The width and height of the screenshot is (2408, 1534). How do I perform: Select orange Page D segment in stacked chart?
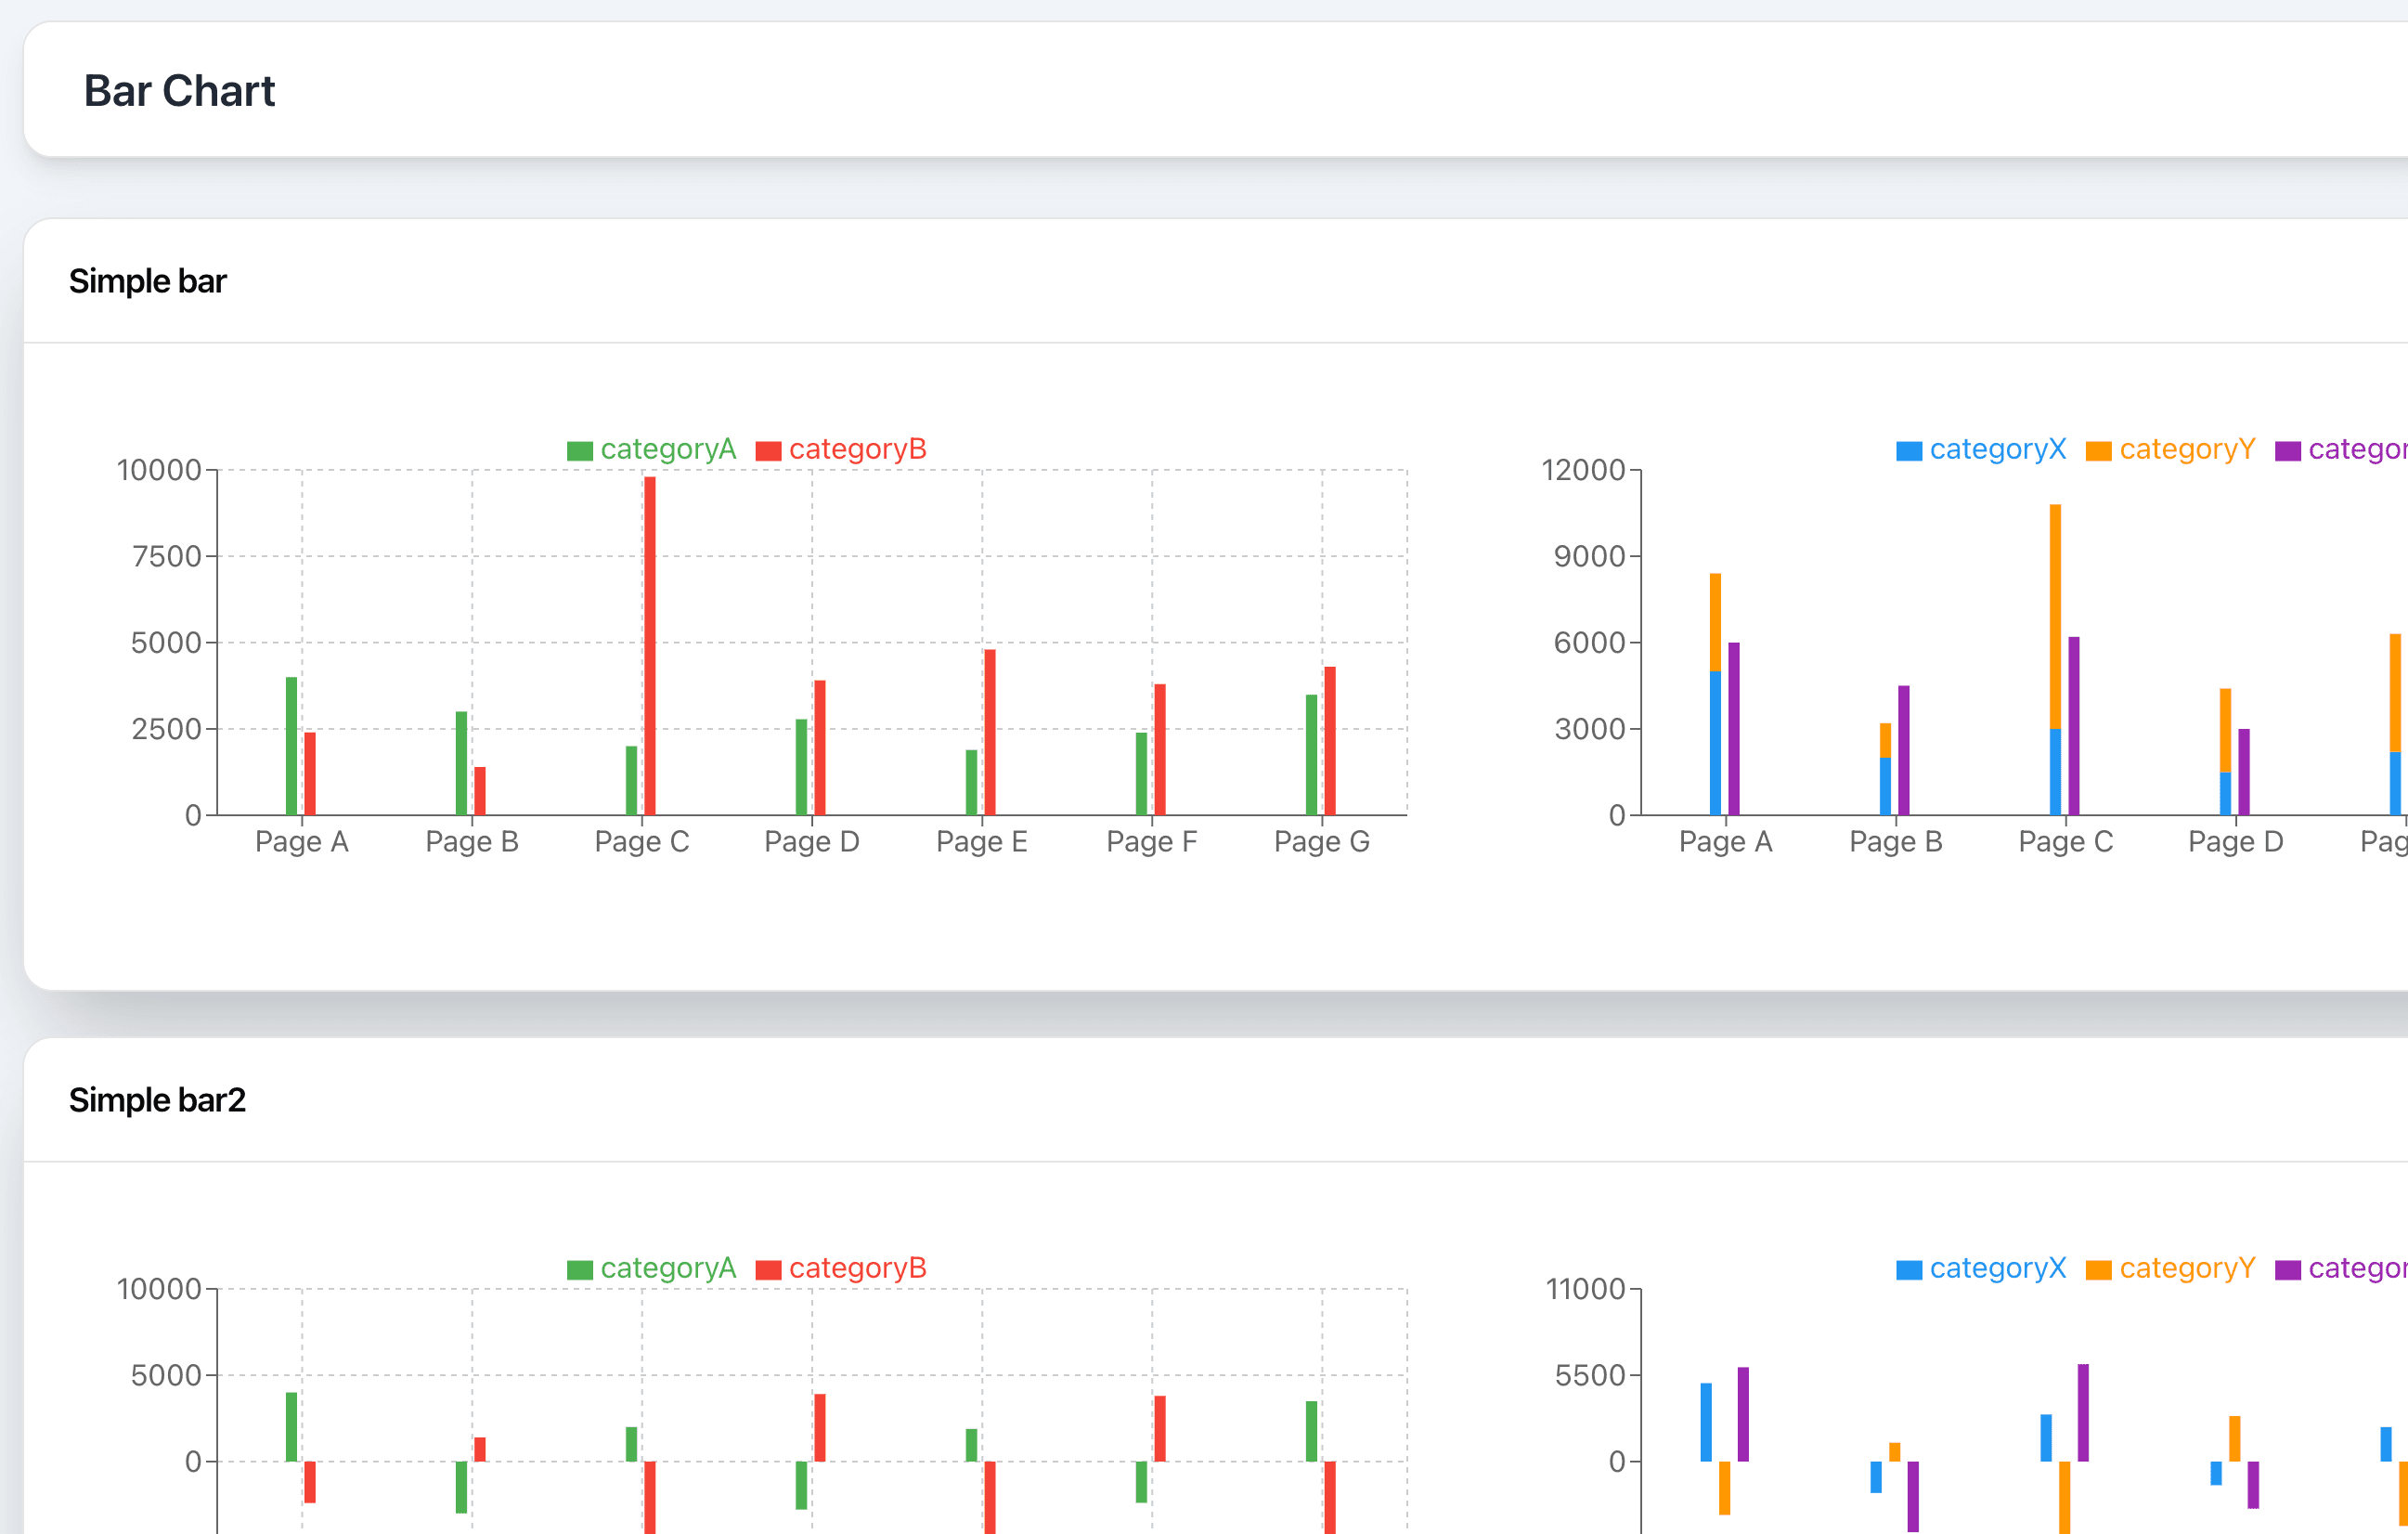(x=2226, y=730)
